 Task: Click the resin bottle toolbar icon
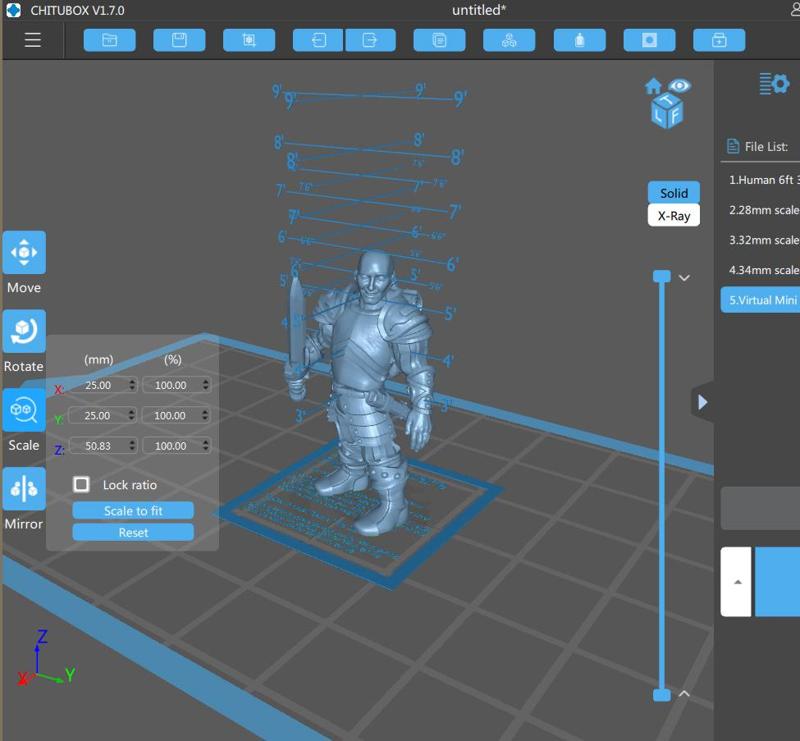[x=579, y=40]
